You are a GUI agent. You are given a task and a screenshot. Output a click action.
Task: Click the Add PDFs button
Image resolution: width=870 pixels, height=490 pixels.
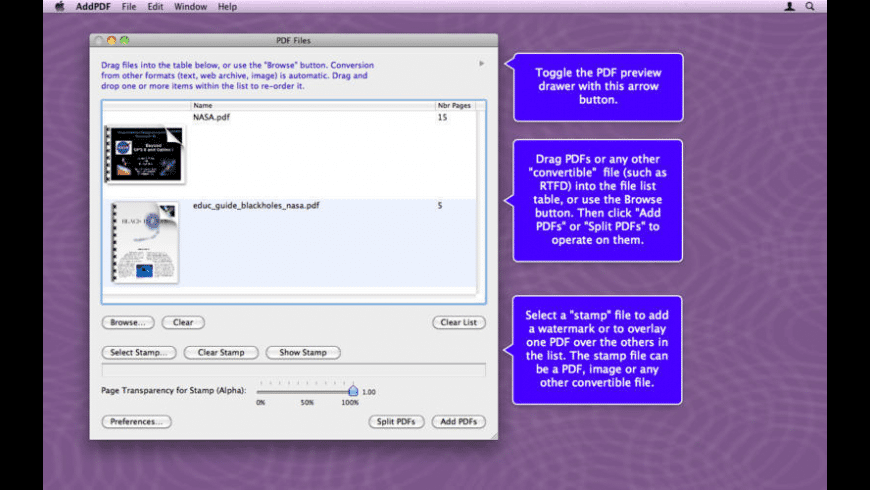[459, 422]
